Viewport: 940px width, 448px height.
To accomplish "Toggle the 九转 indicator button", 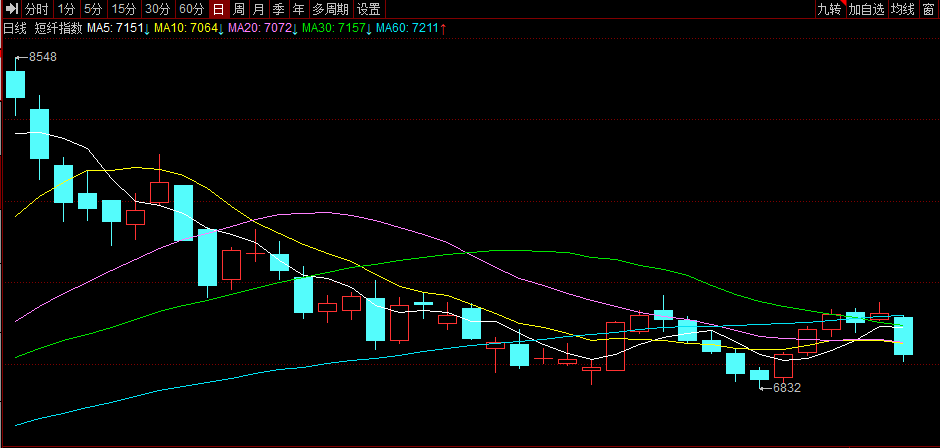I will tap(830, 9).
